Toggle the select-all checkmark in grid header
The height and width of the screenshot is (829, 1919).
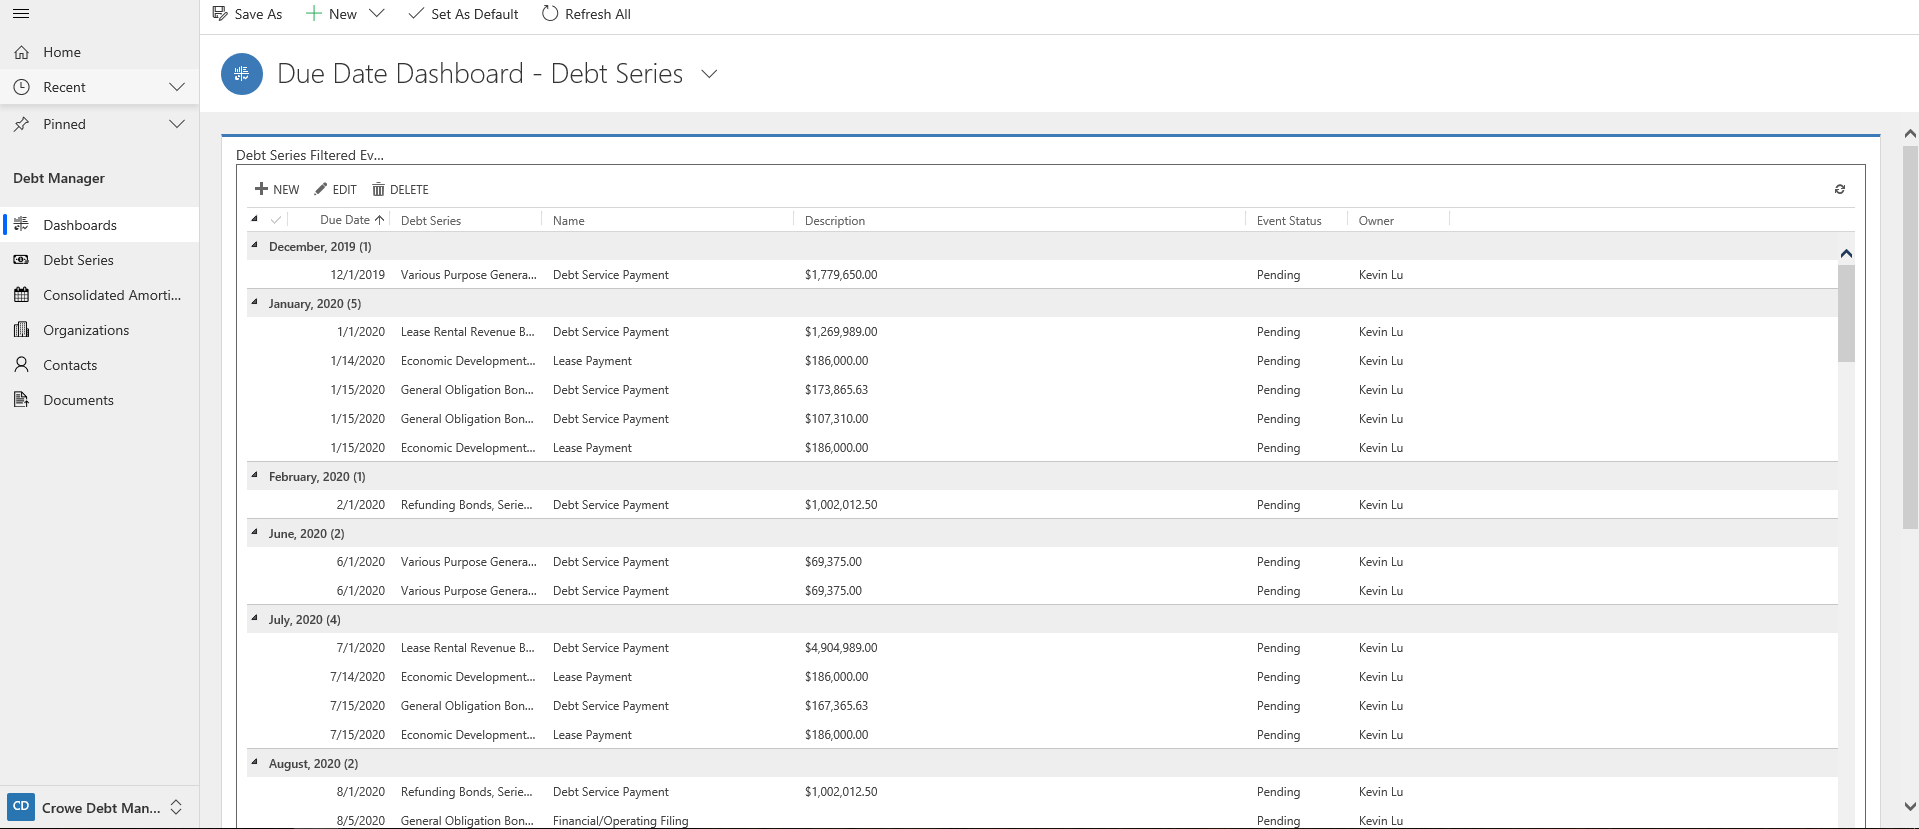point(276,220)
